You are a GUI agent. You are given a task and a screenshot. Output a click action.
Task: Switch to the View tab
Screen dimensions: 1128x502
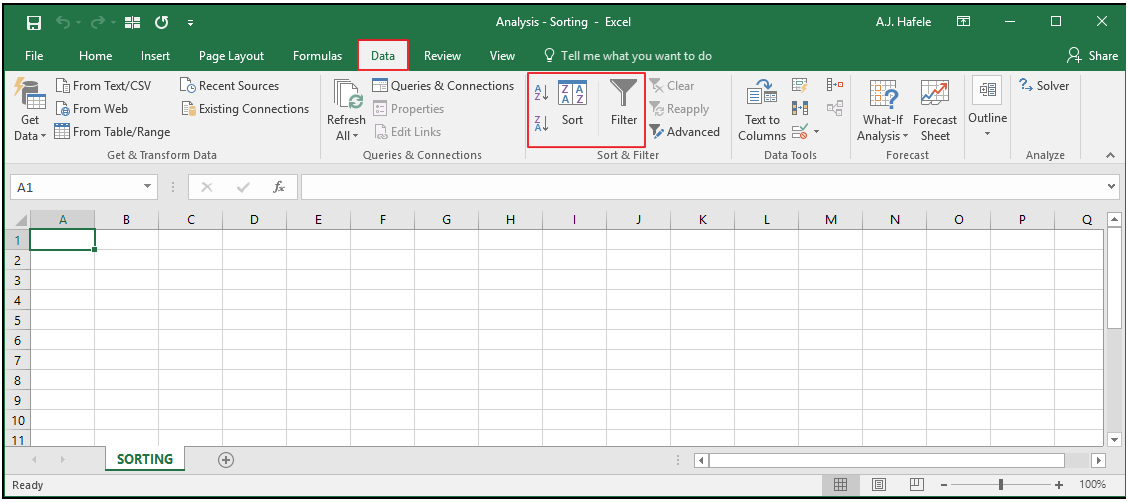[x=502, y=55]
